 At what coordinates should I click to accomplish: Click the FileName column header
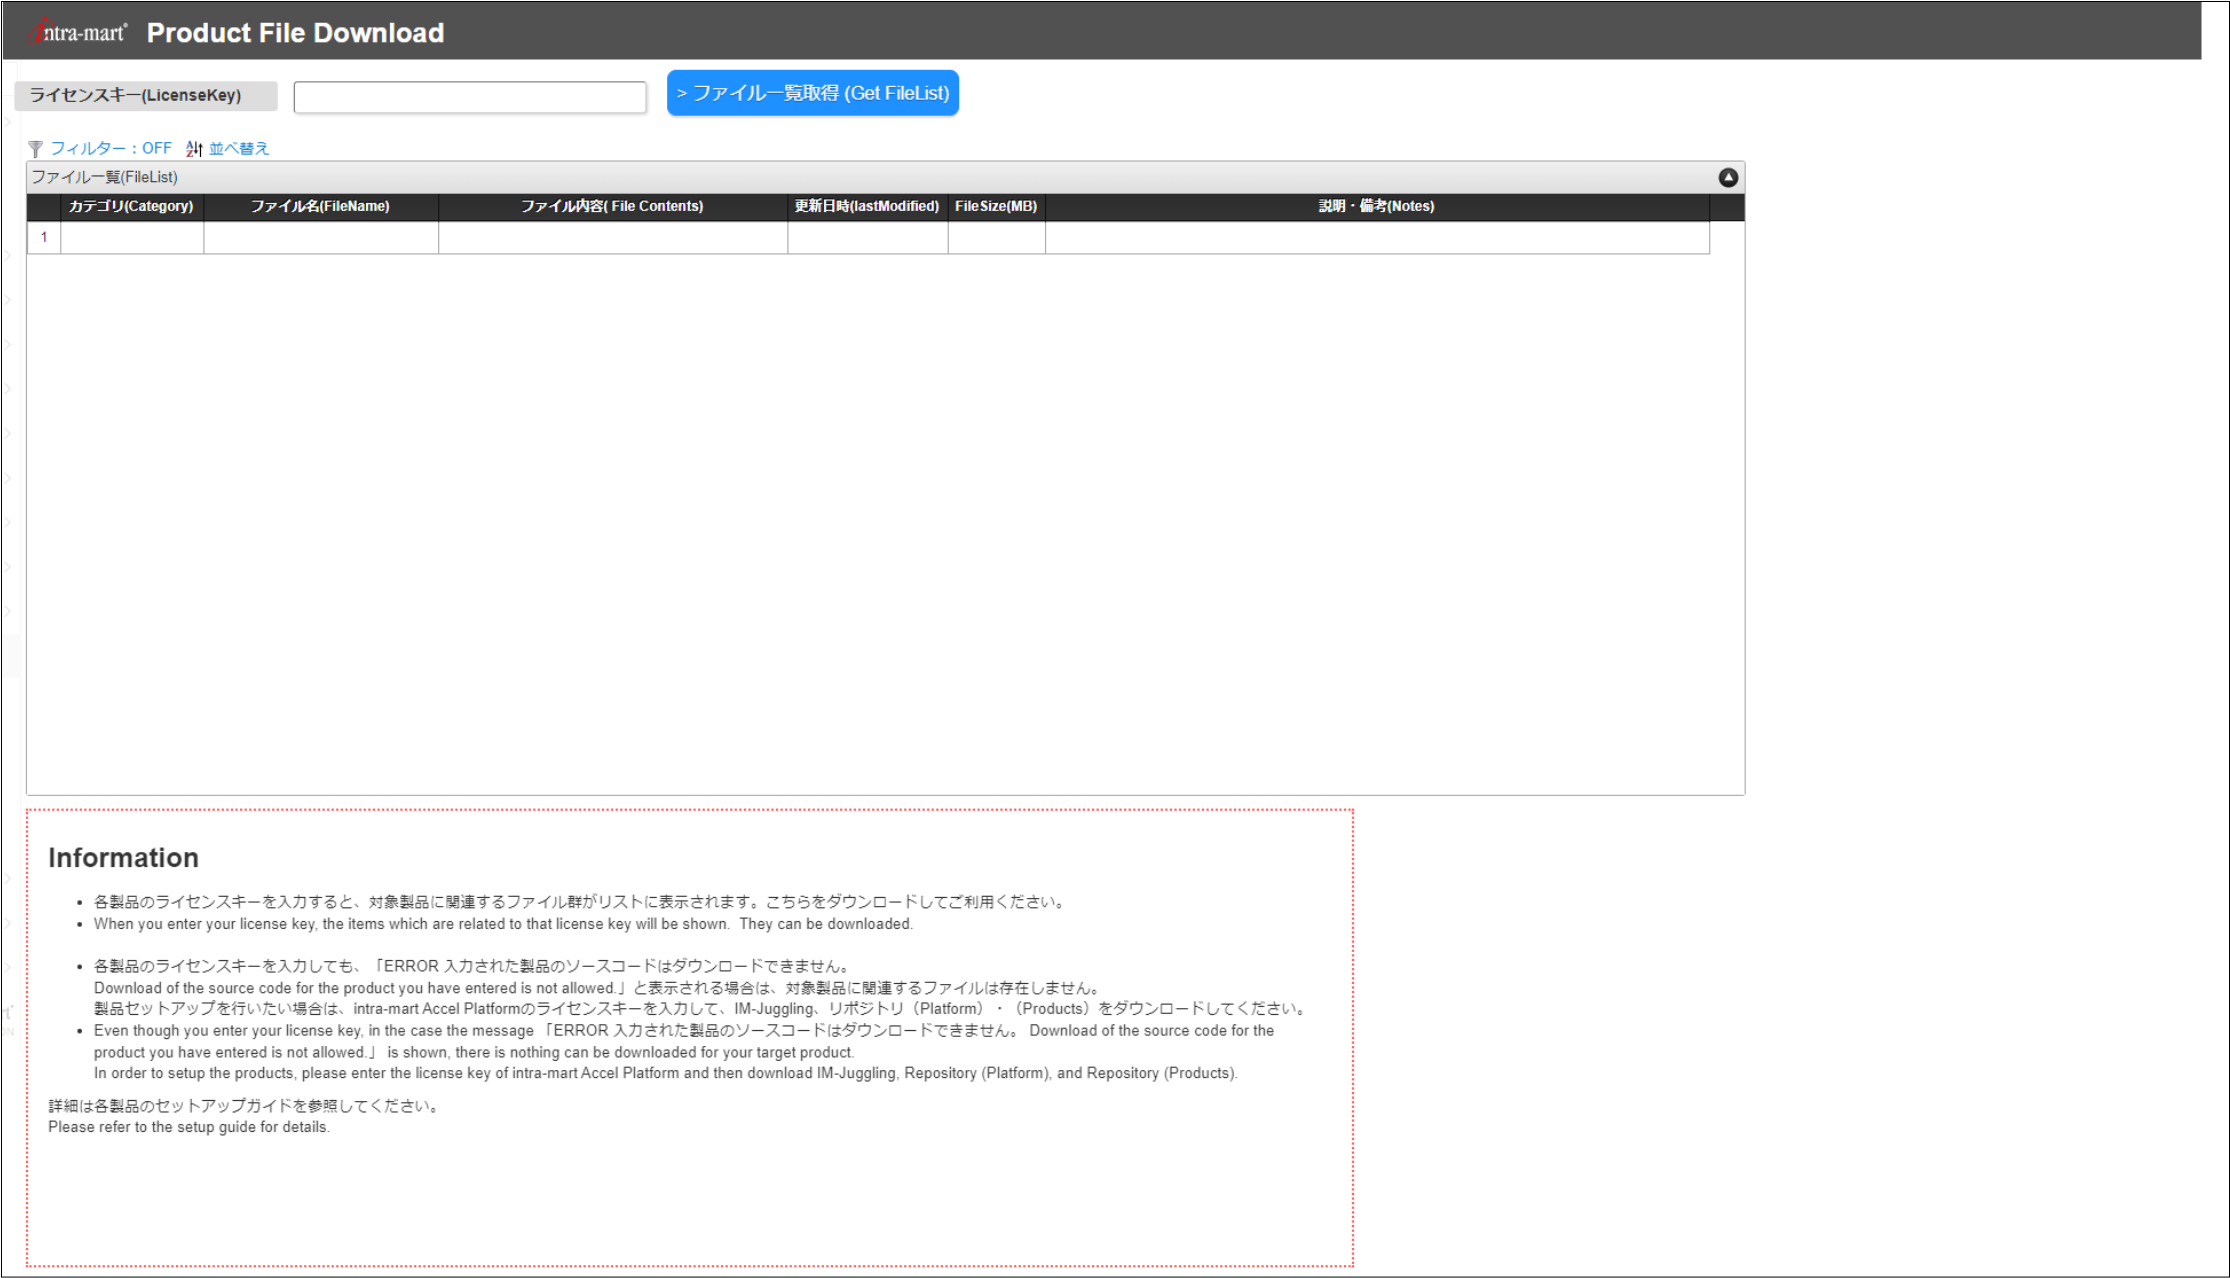click(320, 206)
